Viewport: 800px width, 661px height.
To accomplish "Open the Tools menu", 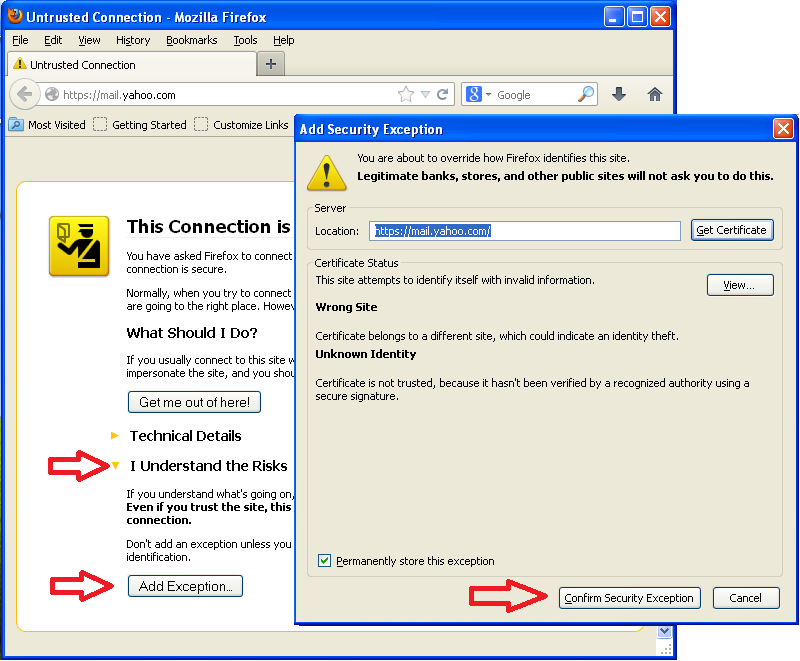I will pyautogui.click(x=245, y=40).
